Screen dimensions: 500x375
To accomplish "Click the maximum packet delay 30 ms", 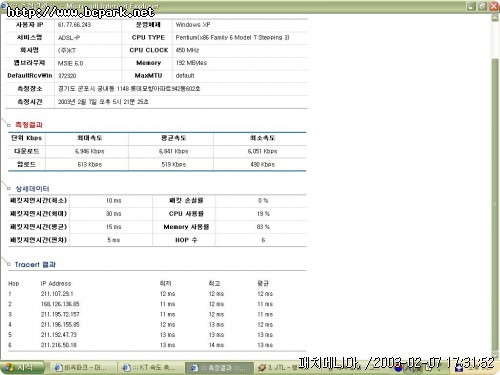I will pos(114,214).
